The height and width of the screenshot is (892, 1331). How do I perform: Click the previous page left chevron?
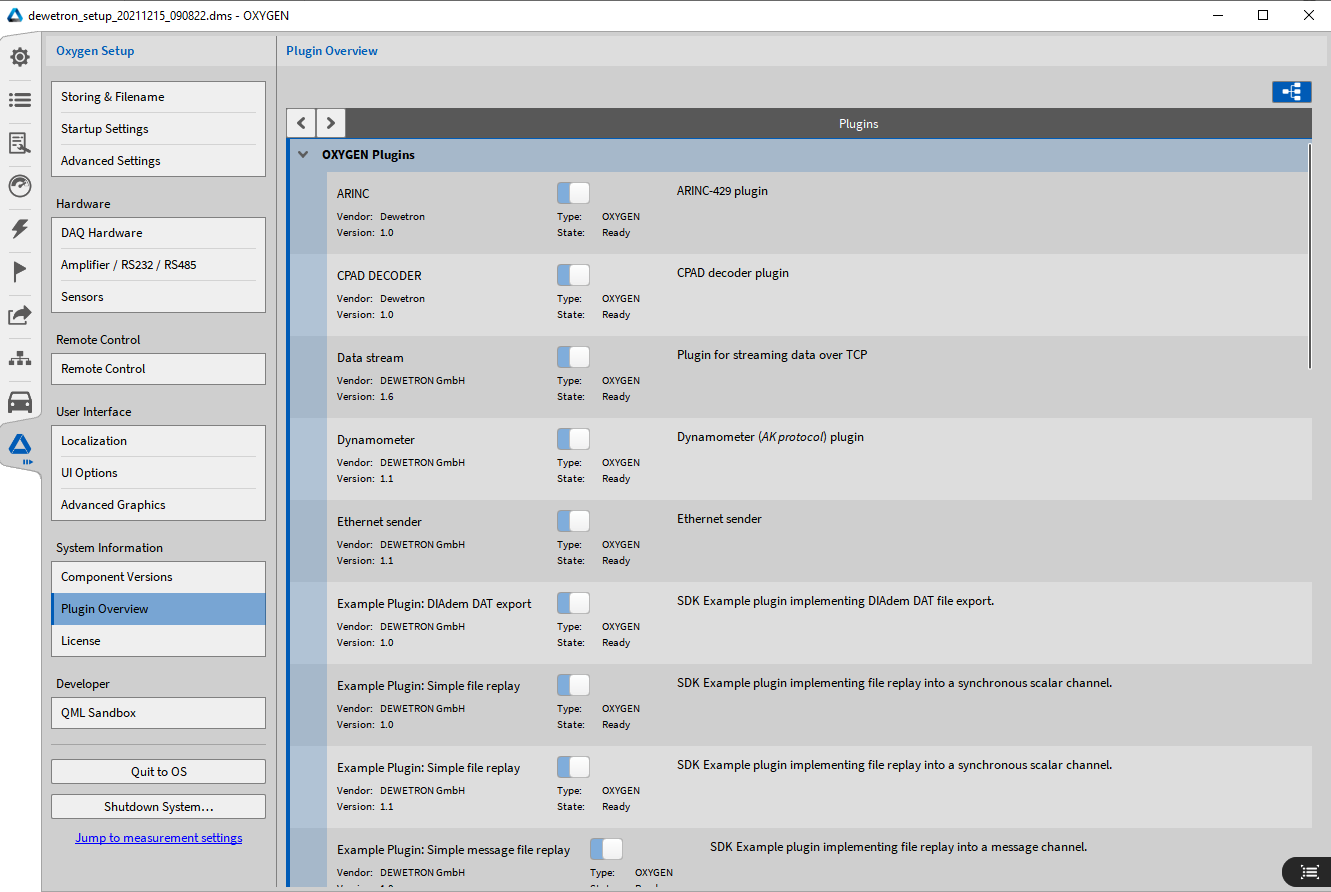301,123
